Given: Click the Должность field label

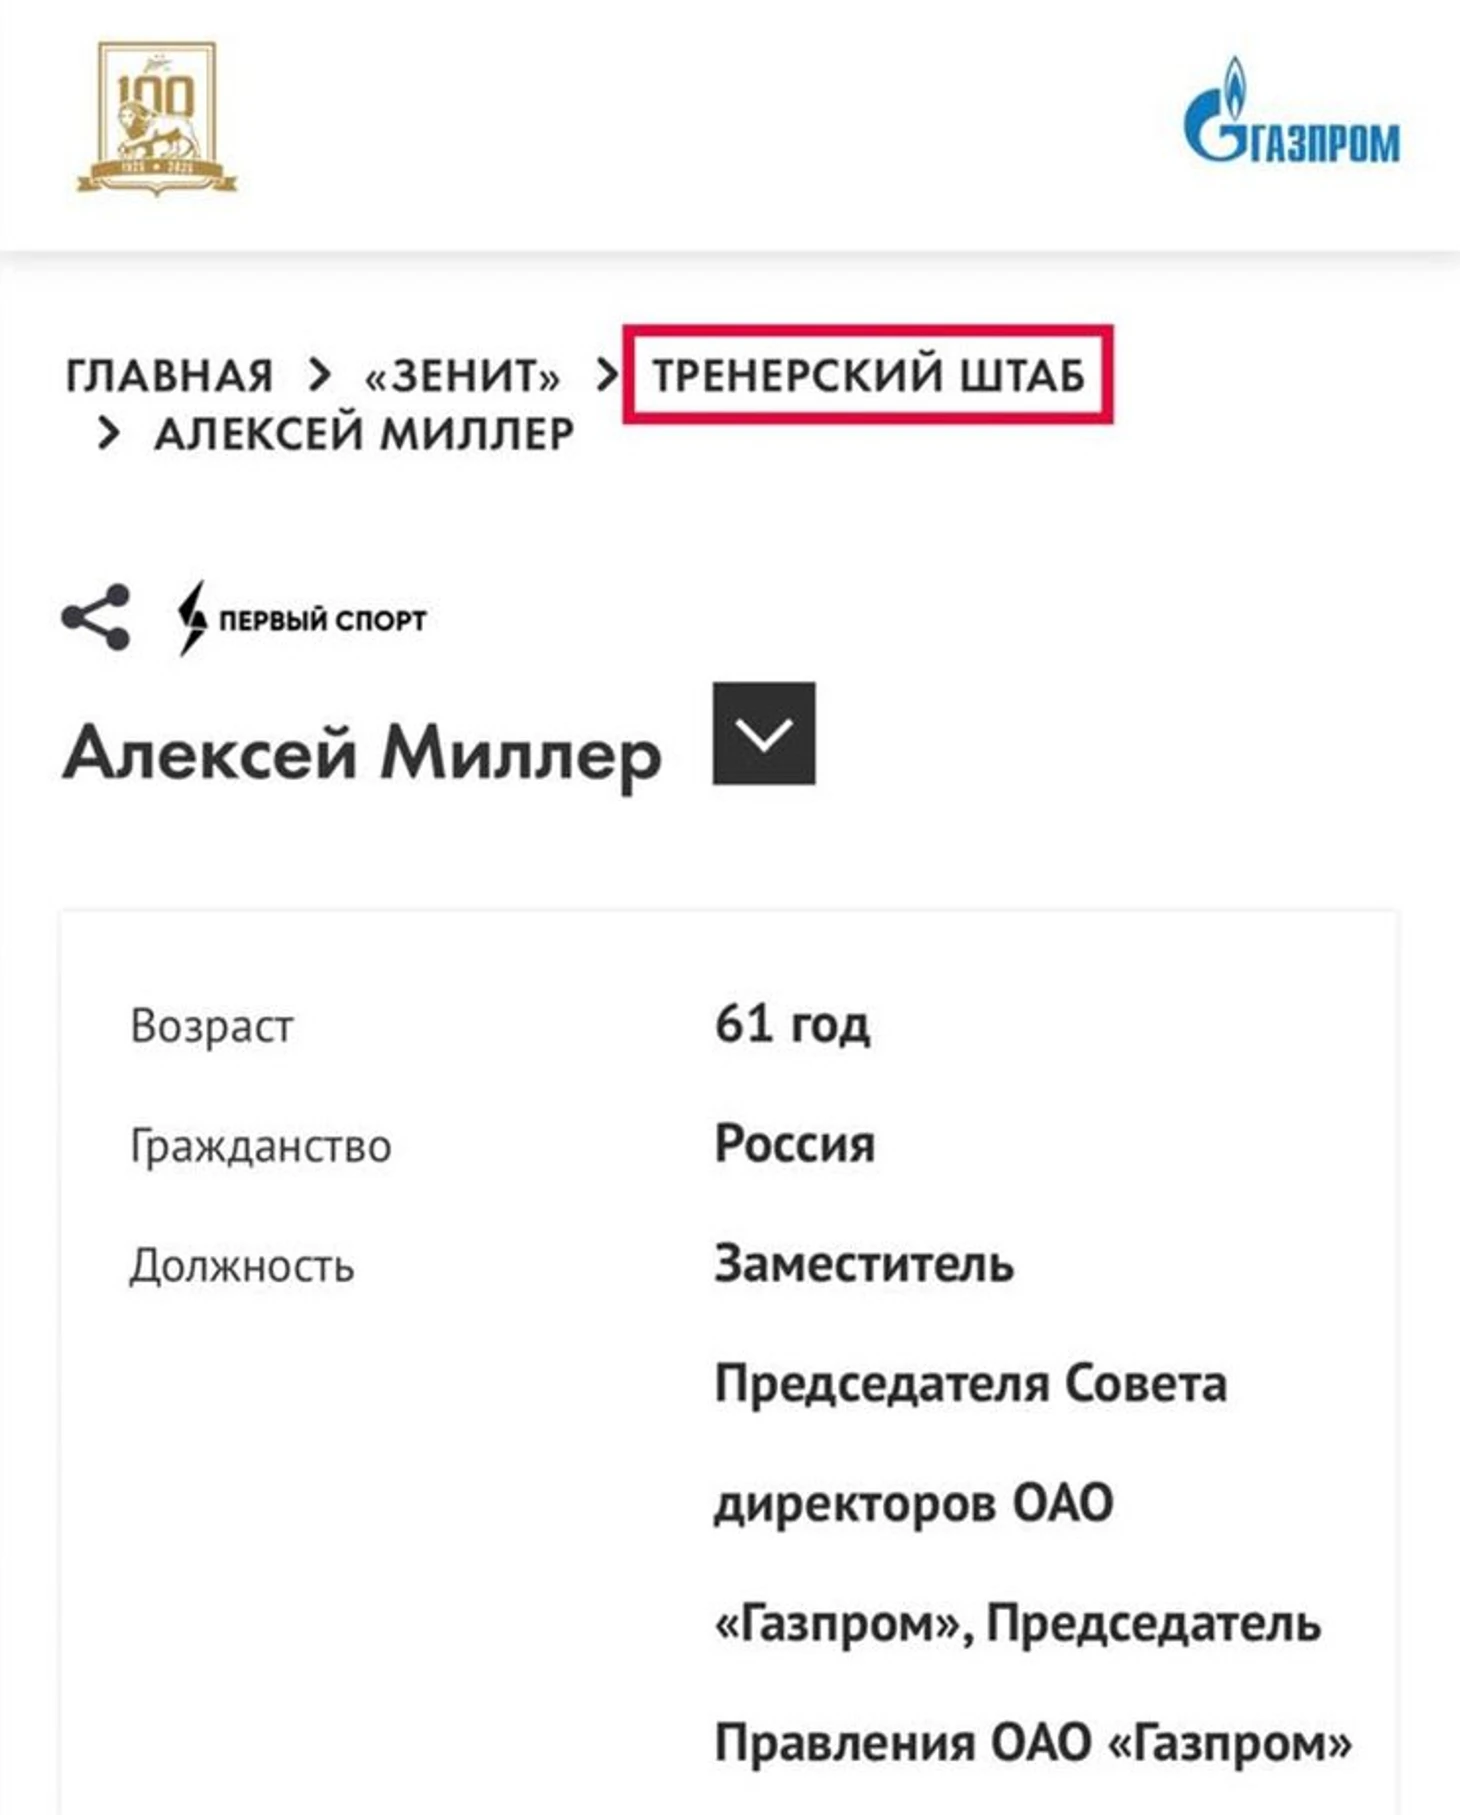Looking at the screenshot, I should (241, 1266).
